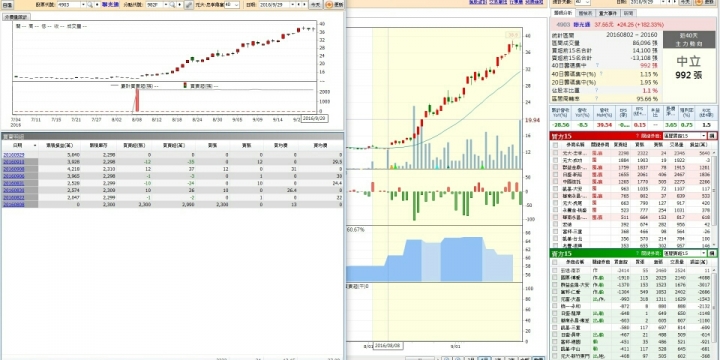The height and width of the screenshot is (360, 720).
Task: Open stock code 4903 dropdown arrow
Action: (83, 5)
